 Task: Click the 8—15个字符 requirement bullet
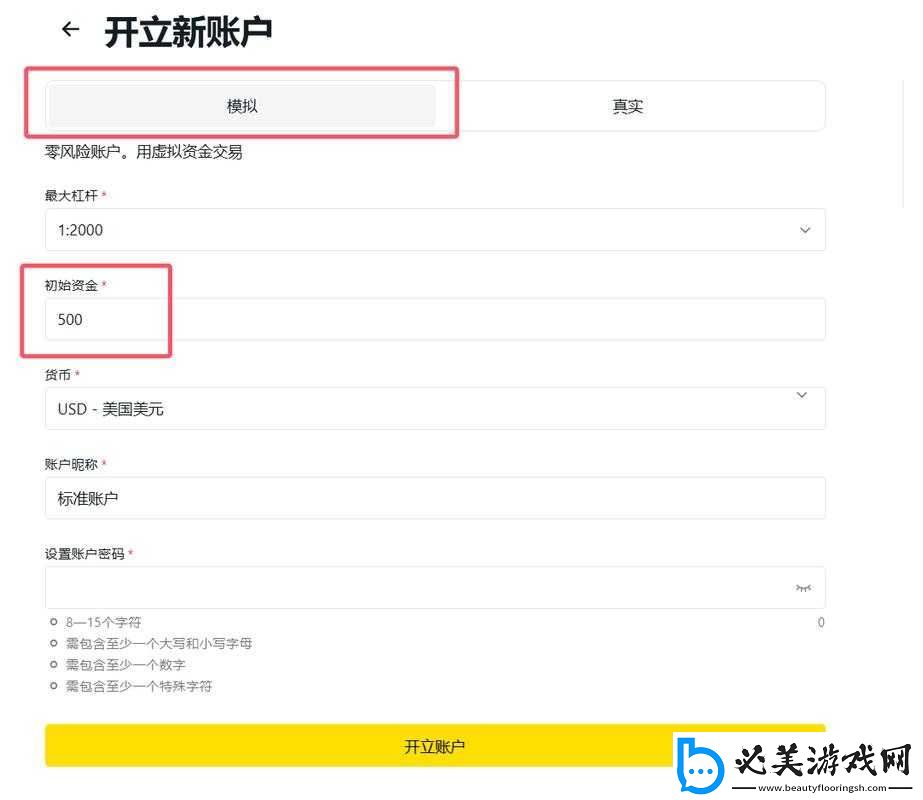coord(54,623)
